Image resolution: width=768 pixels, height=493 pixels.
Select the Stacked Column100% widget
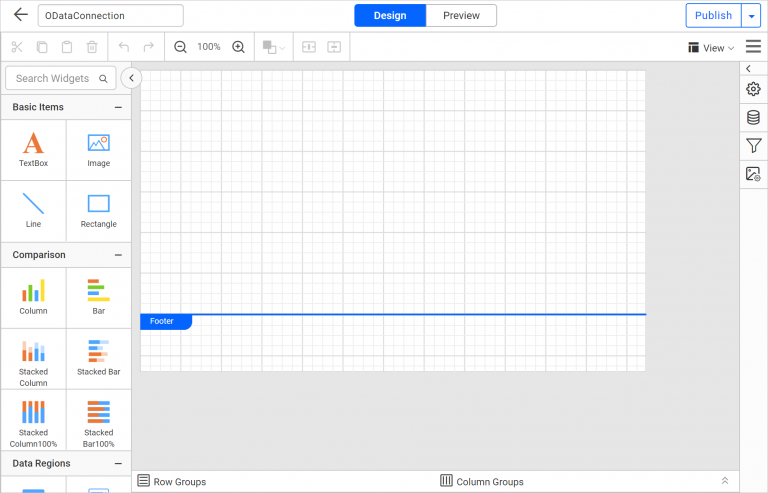pos(33,420)
